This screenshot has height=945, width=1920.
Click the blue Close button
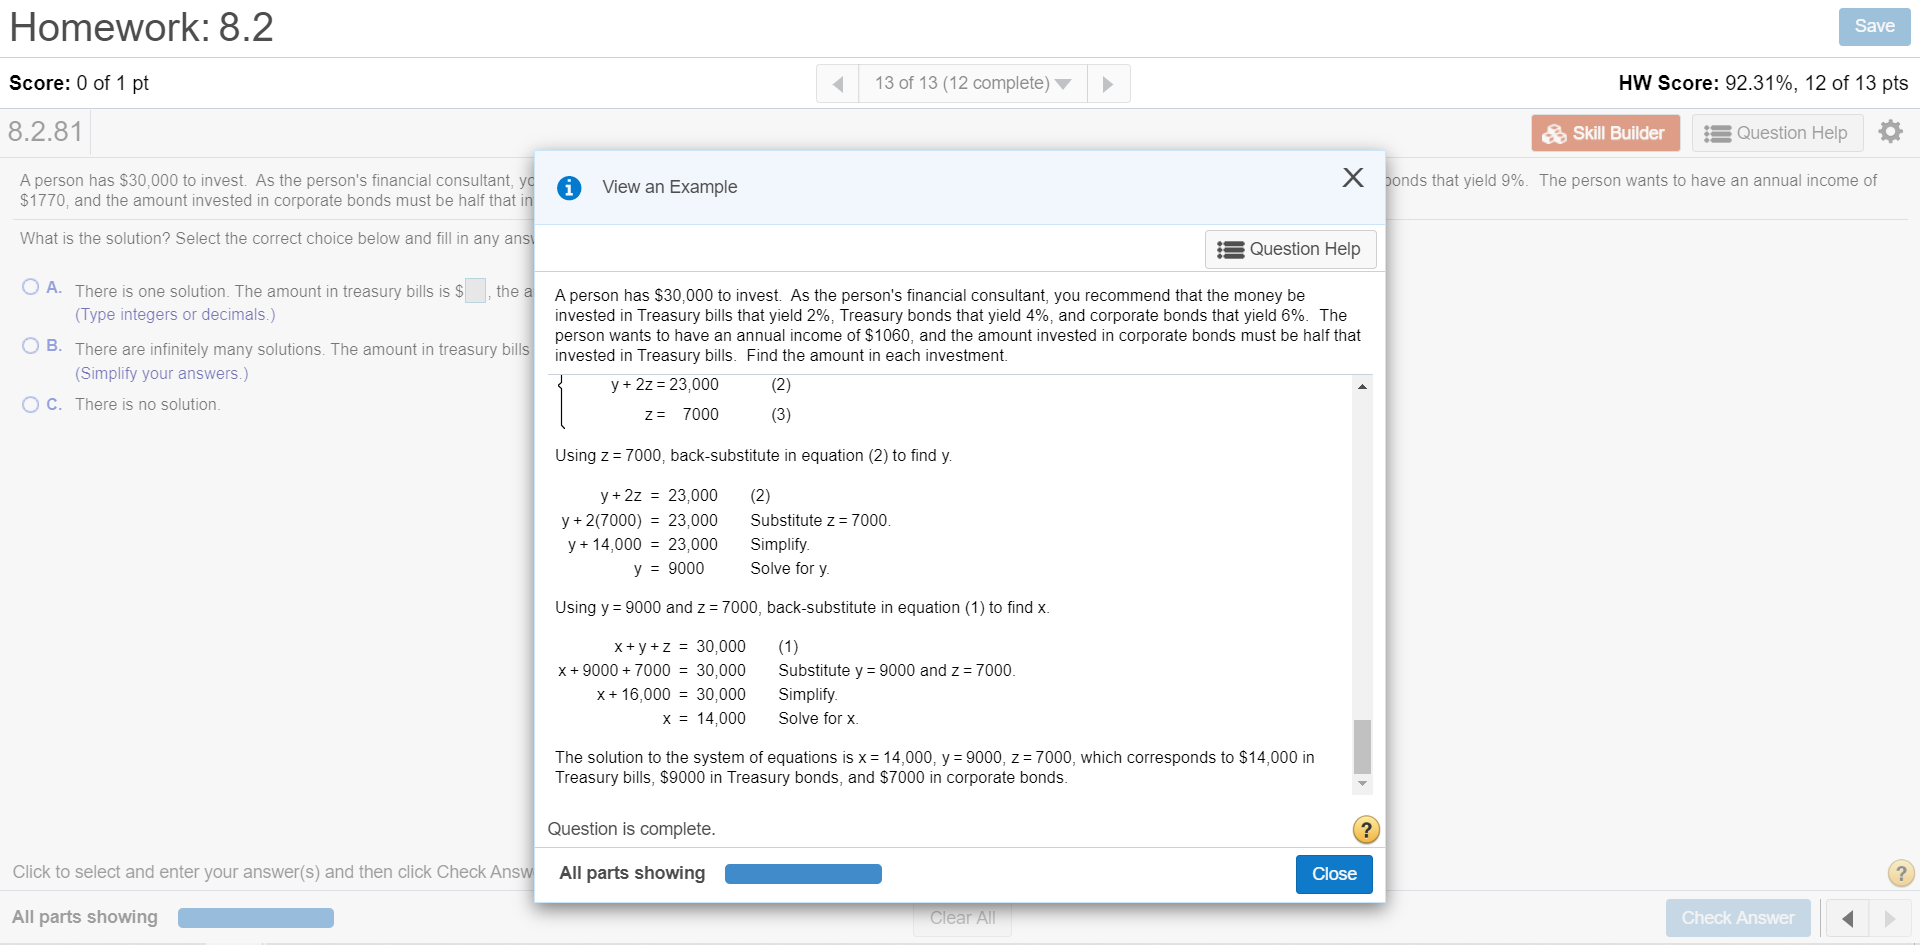(1334, 874)
